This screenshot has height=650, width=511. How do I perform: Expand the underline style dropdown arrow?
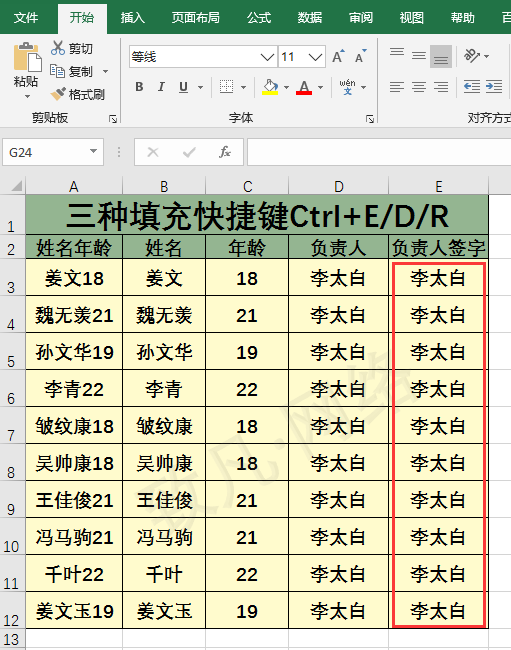click(x=201, y=87)
